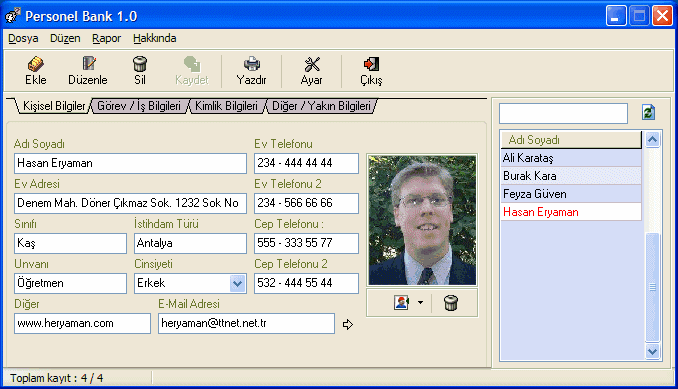This screenshot has width=678, height=389.
Task: Switch to the Kimlik Bilgileri tab
Action: tap(226, 106)
